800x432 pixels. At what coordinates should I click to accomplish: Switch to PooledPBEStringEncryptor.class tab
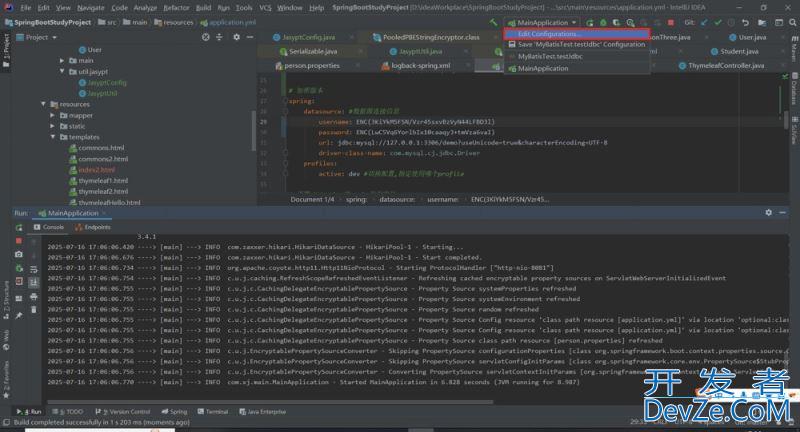[x=431, y=37]
